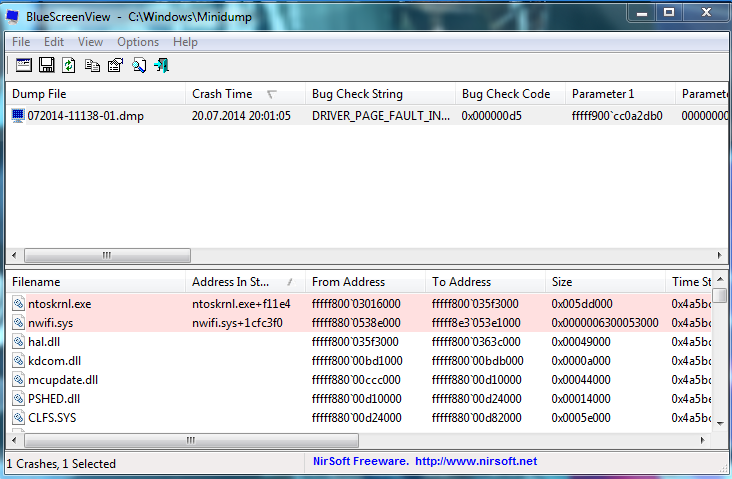The image size is (732, 479).
Task: Click parameter value fffff900`cc0a2db0
Action: [x=617, y=116]
